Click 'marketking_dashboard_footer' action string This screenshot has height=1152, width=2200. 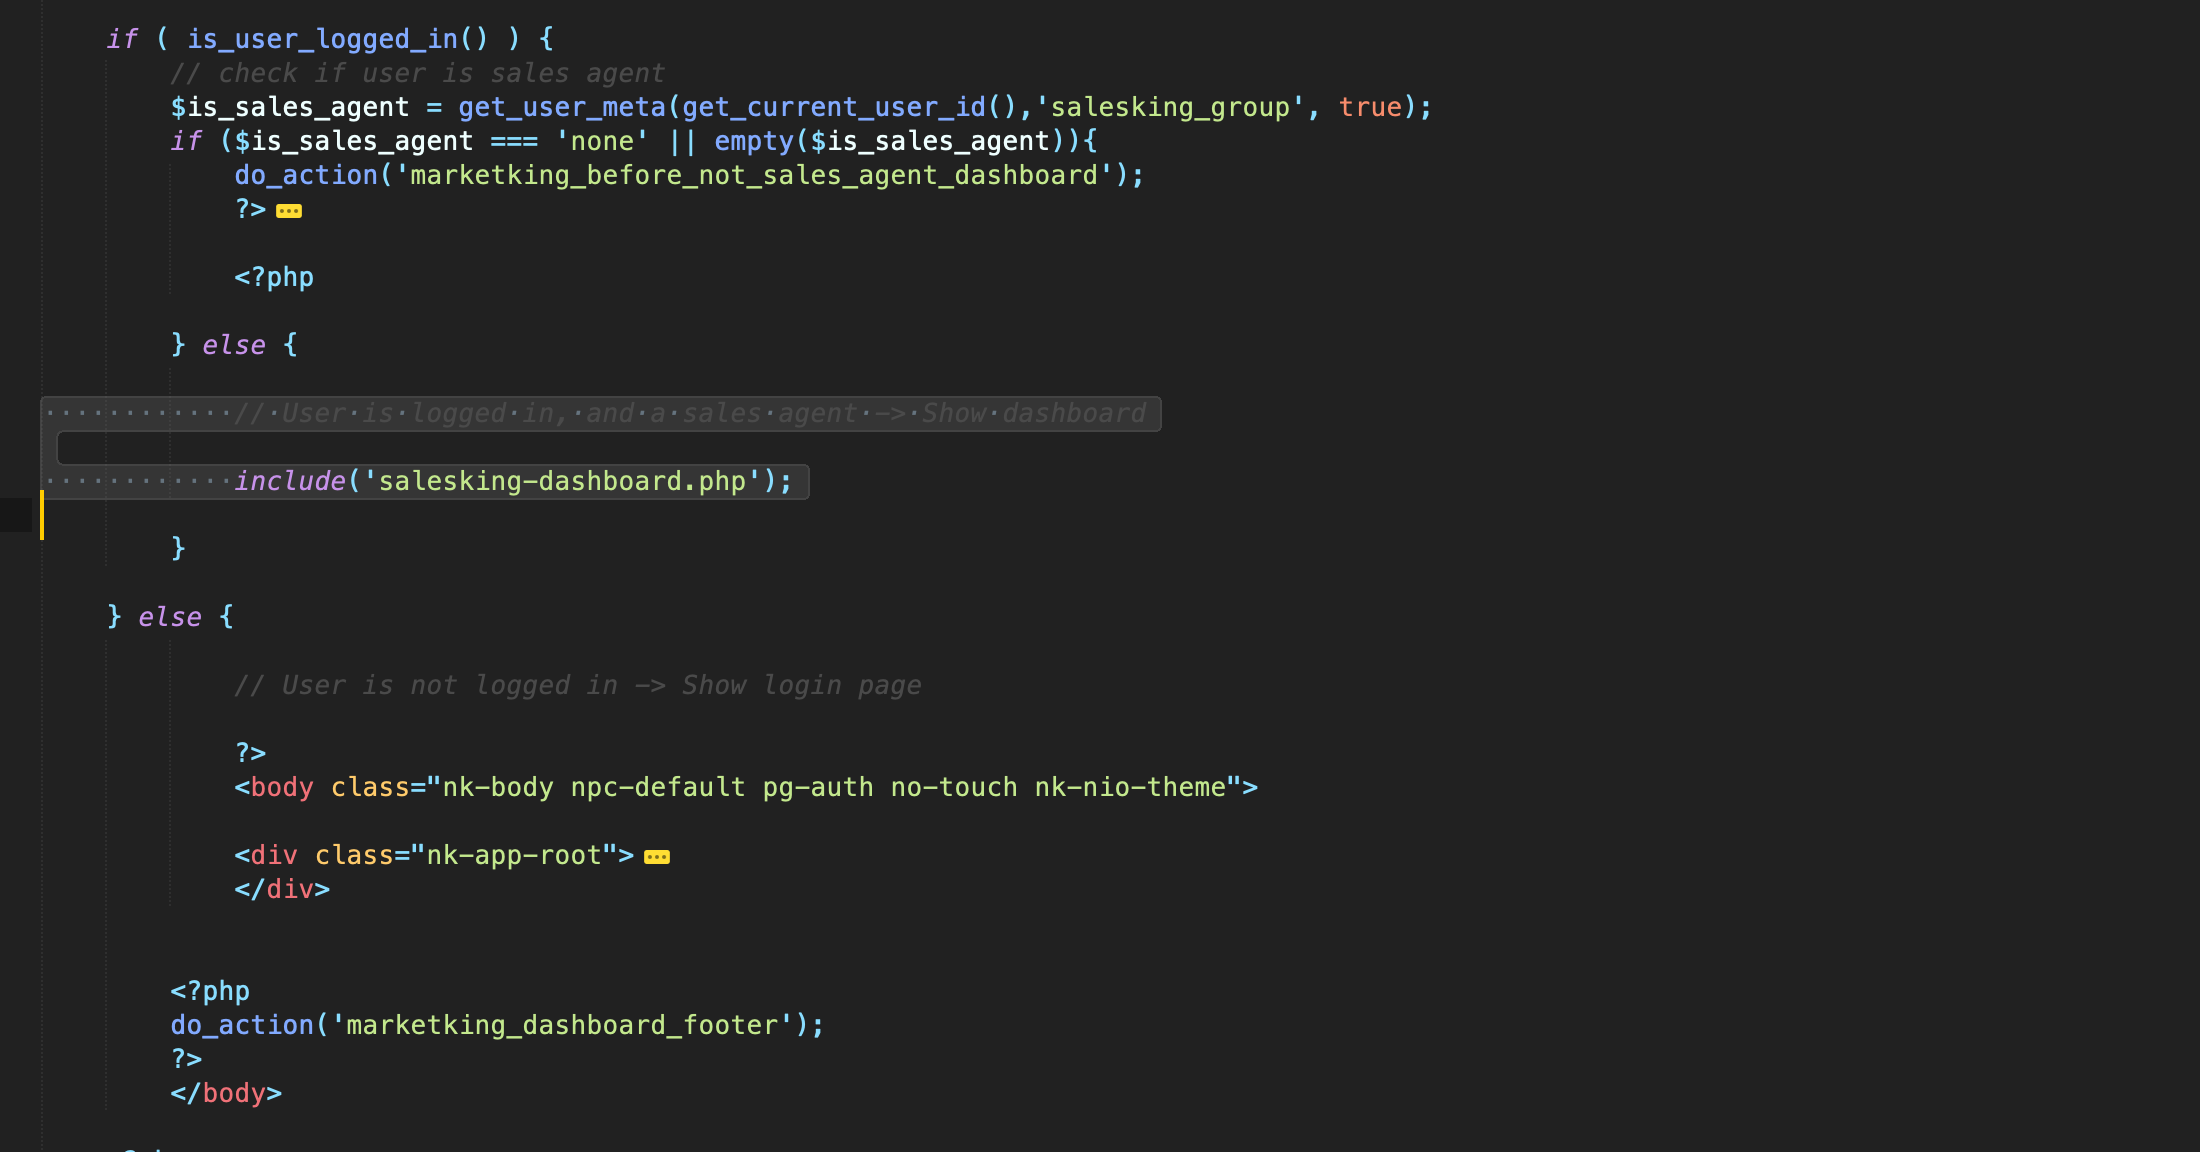pos(561,1025)
